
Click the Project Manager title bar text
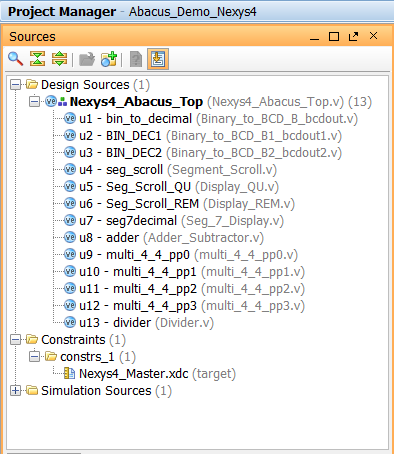click(62, 12)
